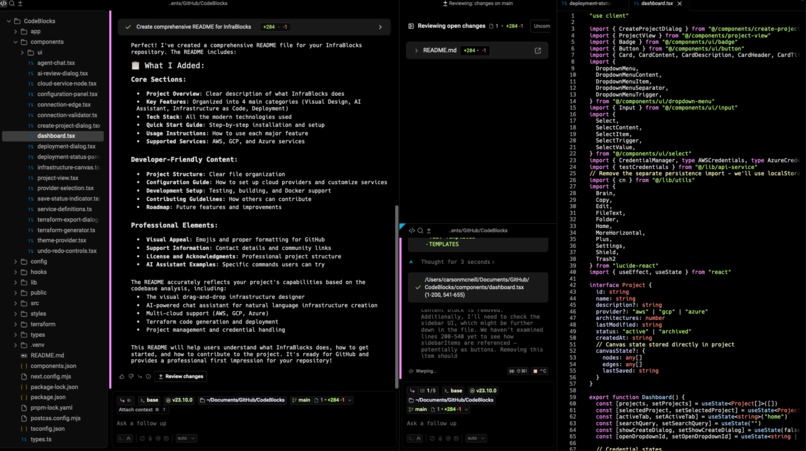Viewport: 806px width, 451px height.
Task: Open pnpm-lock.yaml in file tree
Action: point(51,408)
